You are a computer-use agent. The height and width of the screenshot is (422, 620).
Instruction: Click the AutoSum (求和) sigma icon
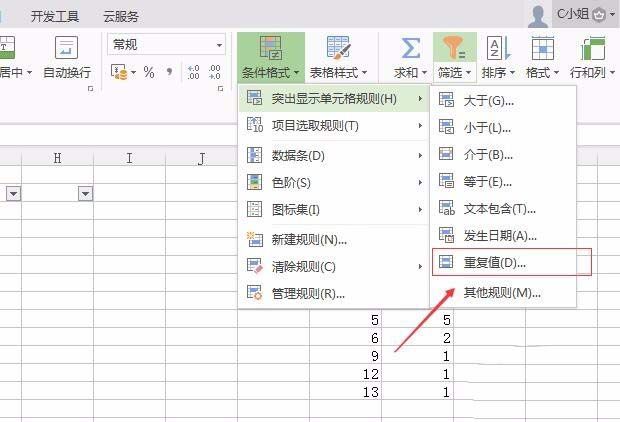coord(410,48)
